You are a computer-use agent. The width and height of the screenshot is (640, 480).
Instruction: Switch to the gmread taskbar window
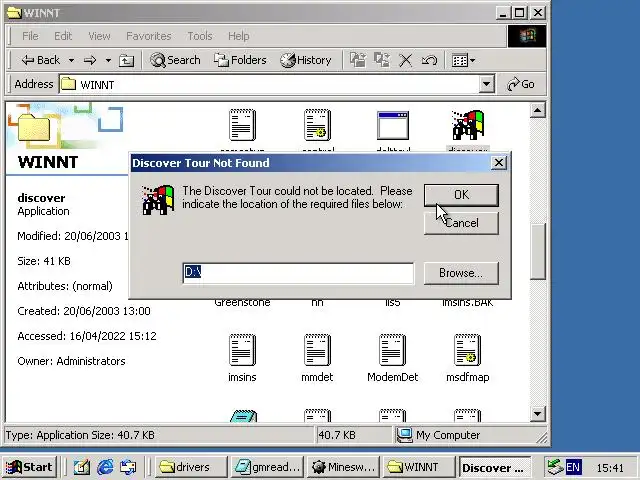tap(267, 467)
